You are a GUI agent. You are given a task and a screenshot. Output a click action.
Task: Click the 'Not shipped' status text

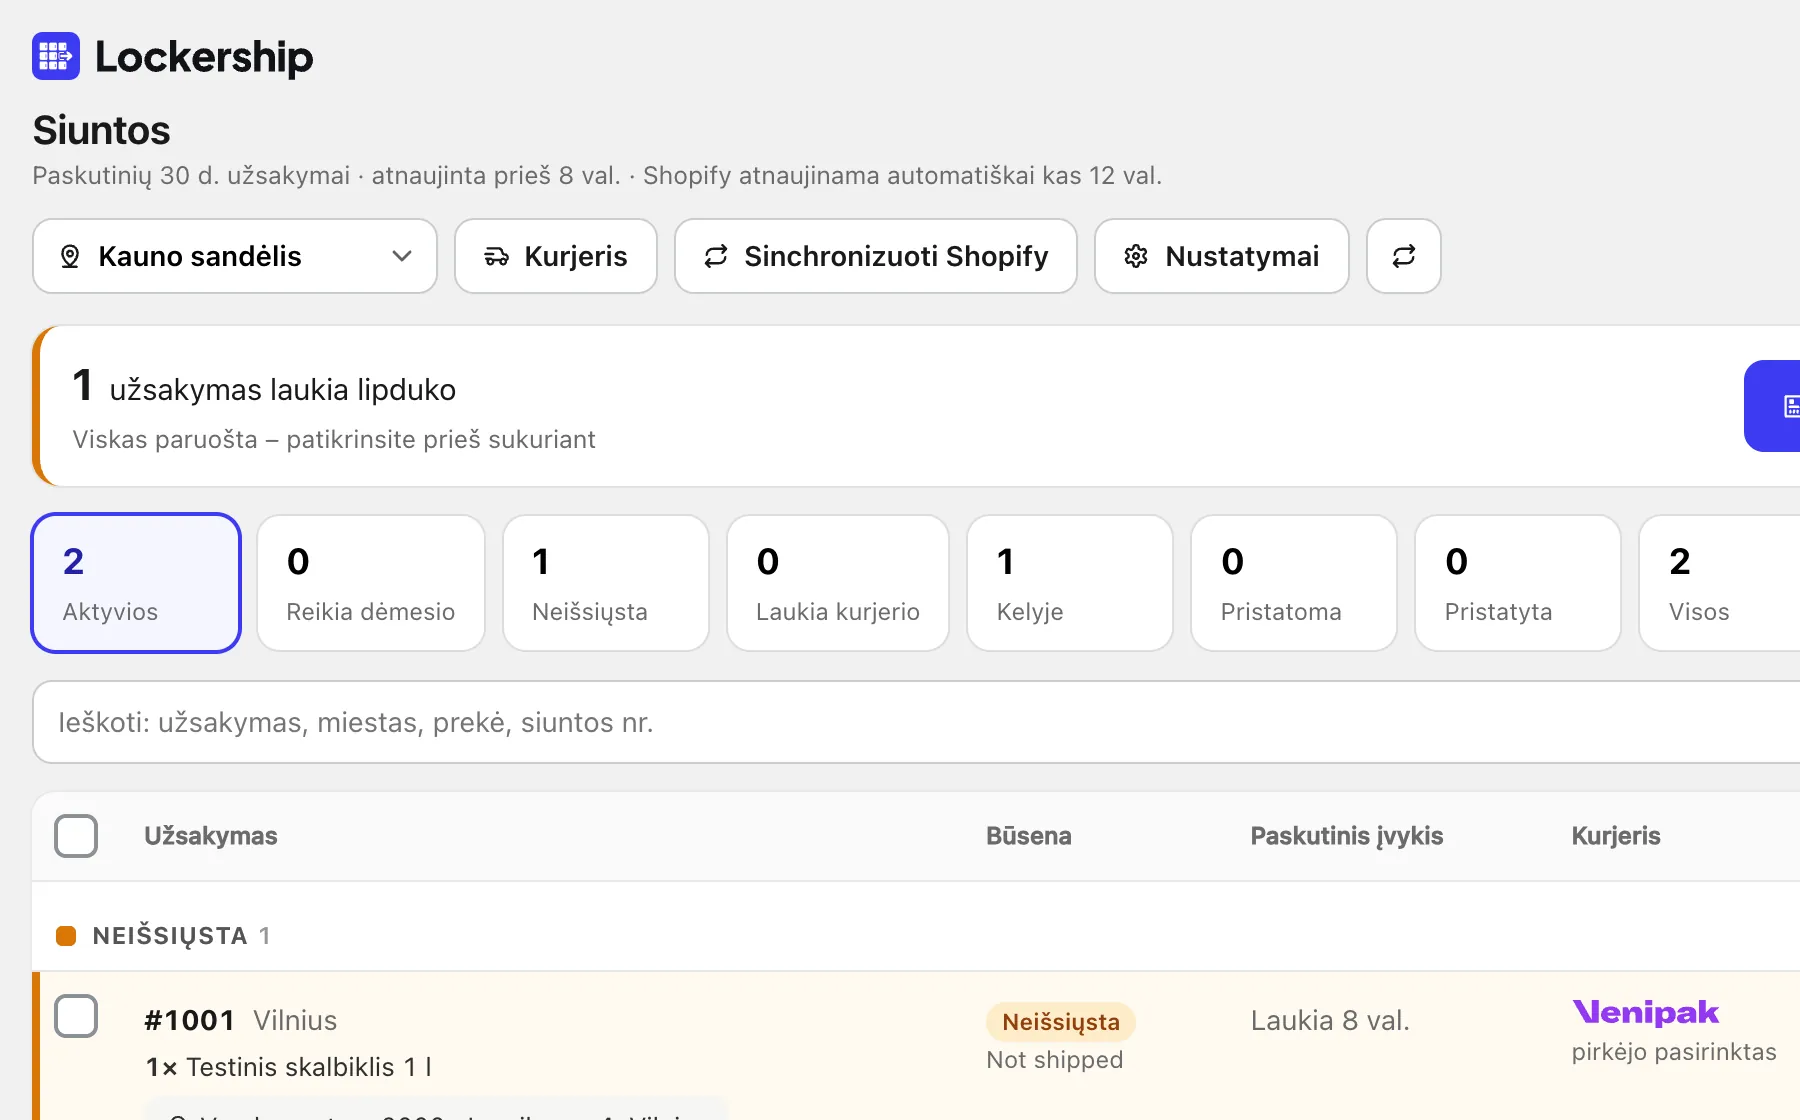click(1055, 1060)
